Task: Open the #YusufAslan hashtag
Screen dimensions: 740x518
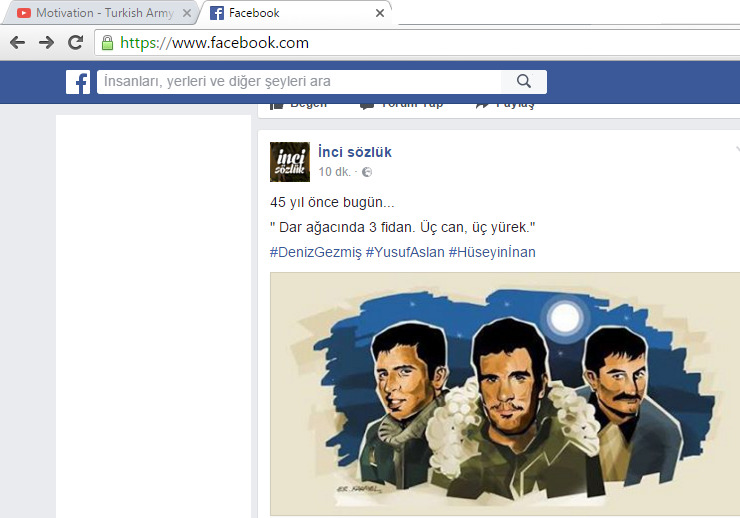Action: click(405, 252)
